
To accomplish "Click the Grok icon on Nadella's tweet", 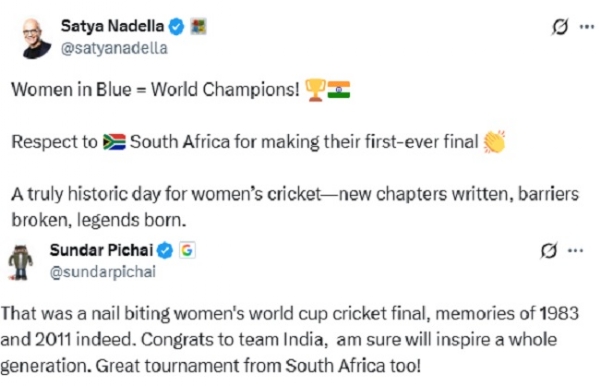I will [560, 27].
